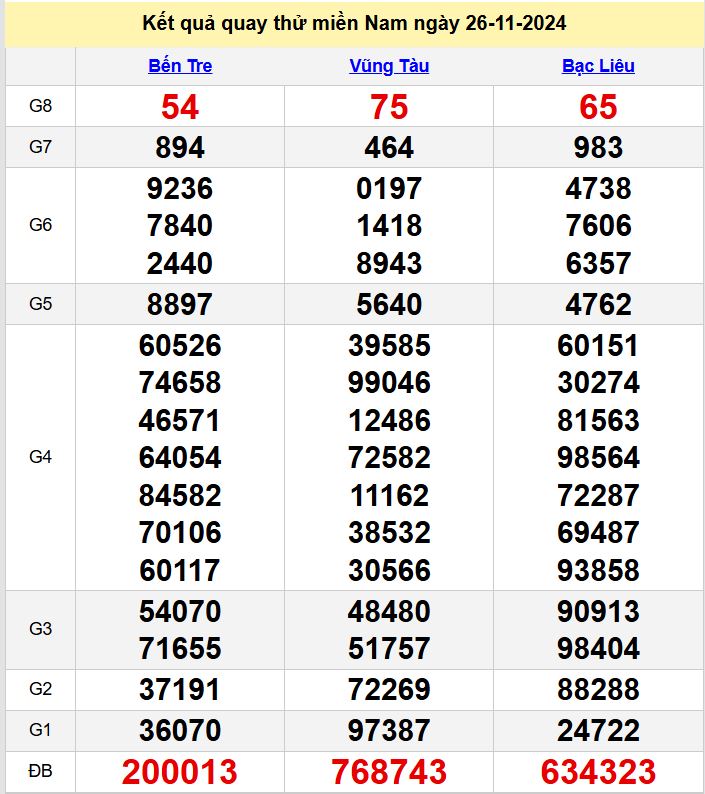This screenshot has height=794, width=705.
Task: Open the Vũng Tàu province link
Action: pos(389,66)
